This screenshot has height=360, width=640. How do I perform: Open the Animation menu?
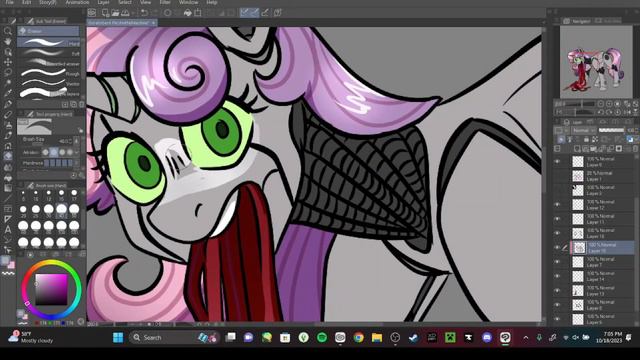(x=77, y=2)
